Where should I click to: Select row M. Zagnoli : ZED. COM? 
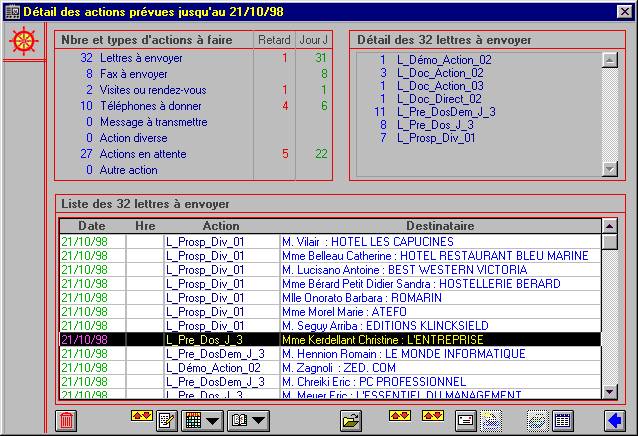(x=330, y=368)
